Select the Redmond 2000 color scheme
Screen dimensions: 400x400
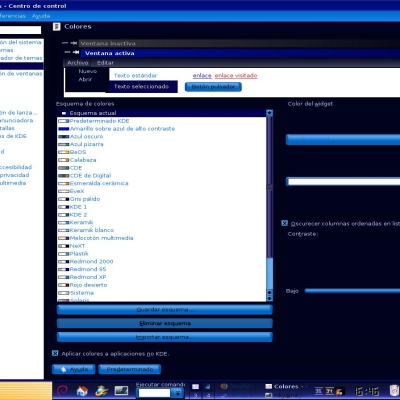(x=162, y=261)
